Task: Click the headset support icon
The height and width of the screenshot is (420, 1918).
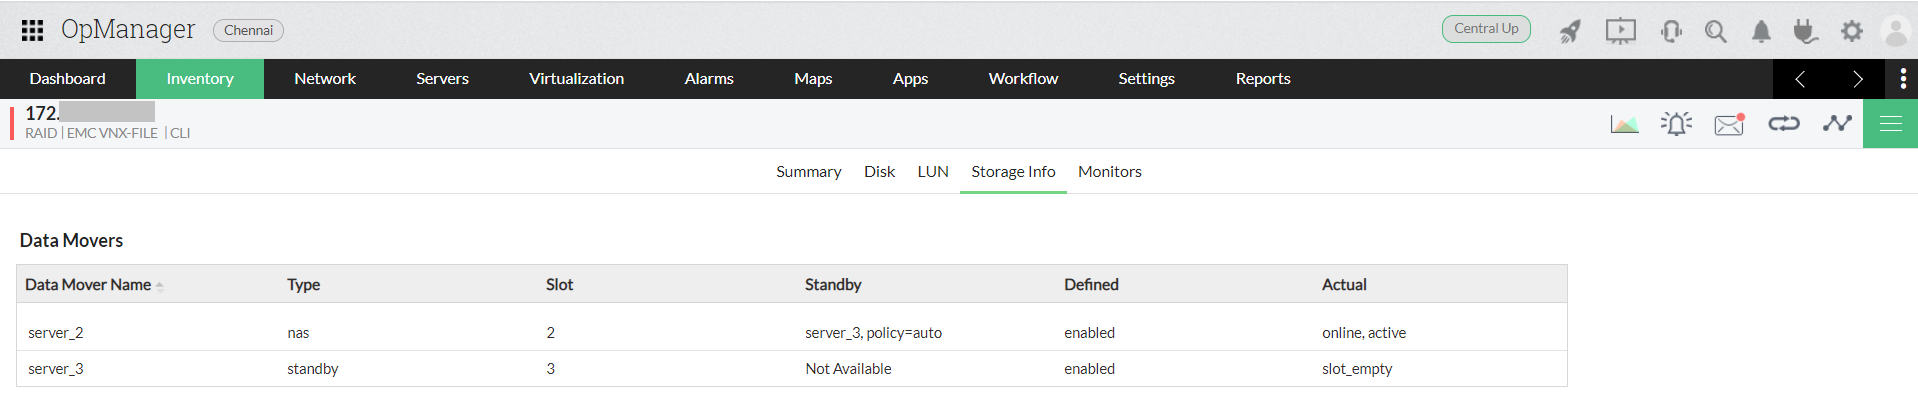Action: click(1671, 31)
